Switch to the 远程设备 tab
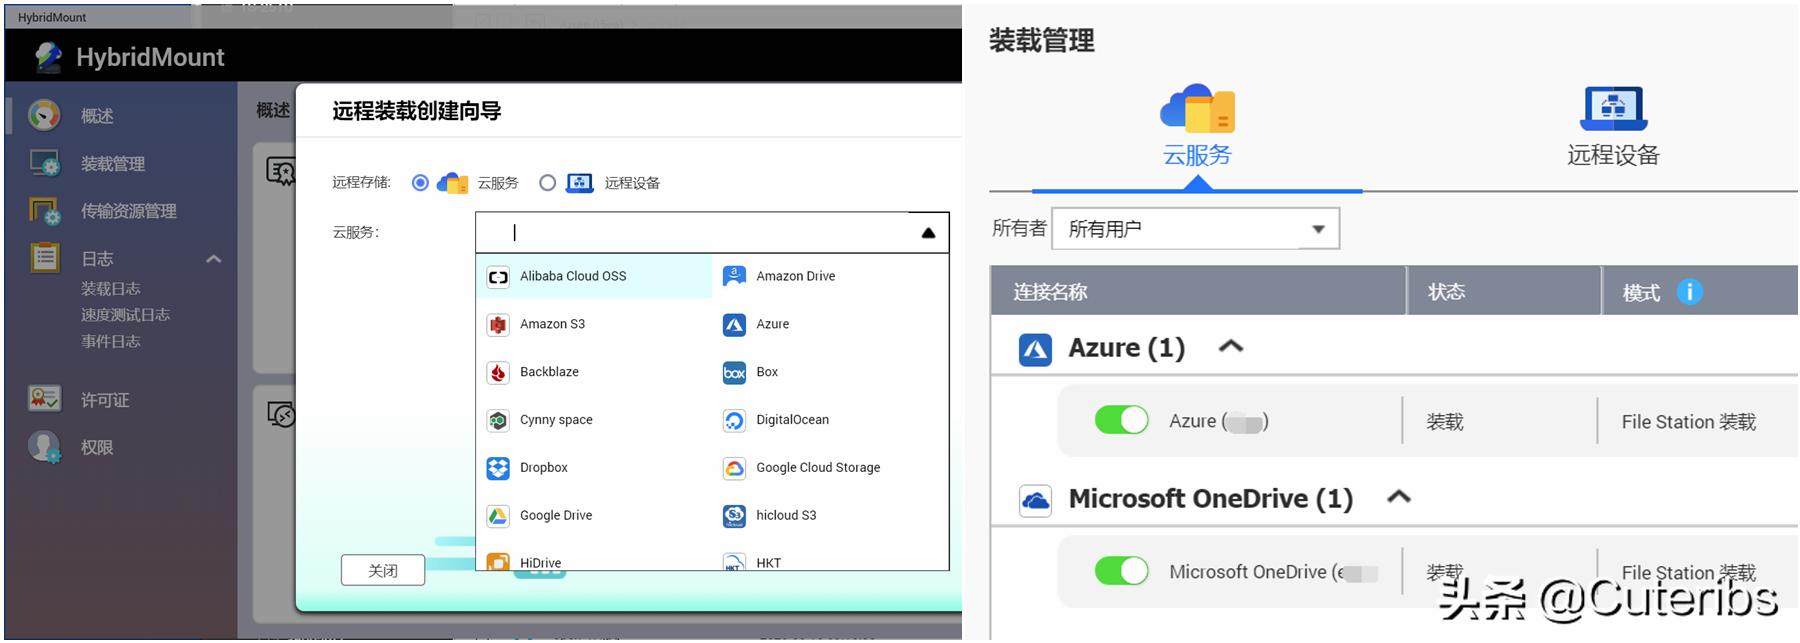Screen dimensions: 1800x643 (1613, 126)
